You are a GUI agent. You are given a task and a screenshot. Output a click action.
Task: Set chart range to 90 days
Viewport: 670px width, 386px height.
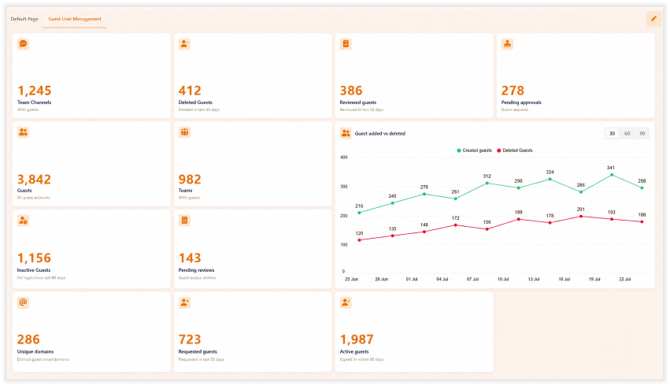642,133
